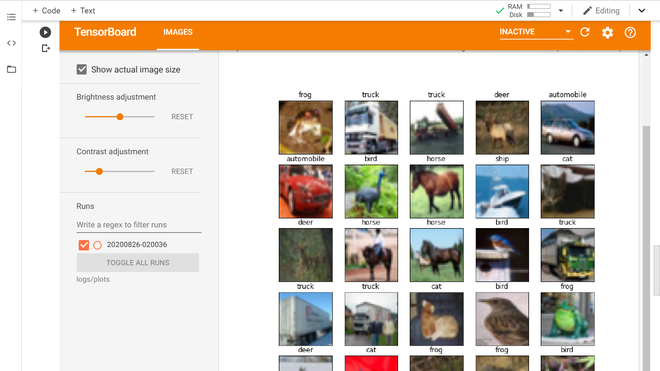This screenshot has width=660, height=371.
Task: Open the code snippets sidebar icon
Action: pos(11,43)
